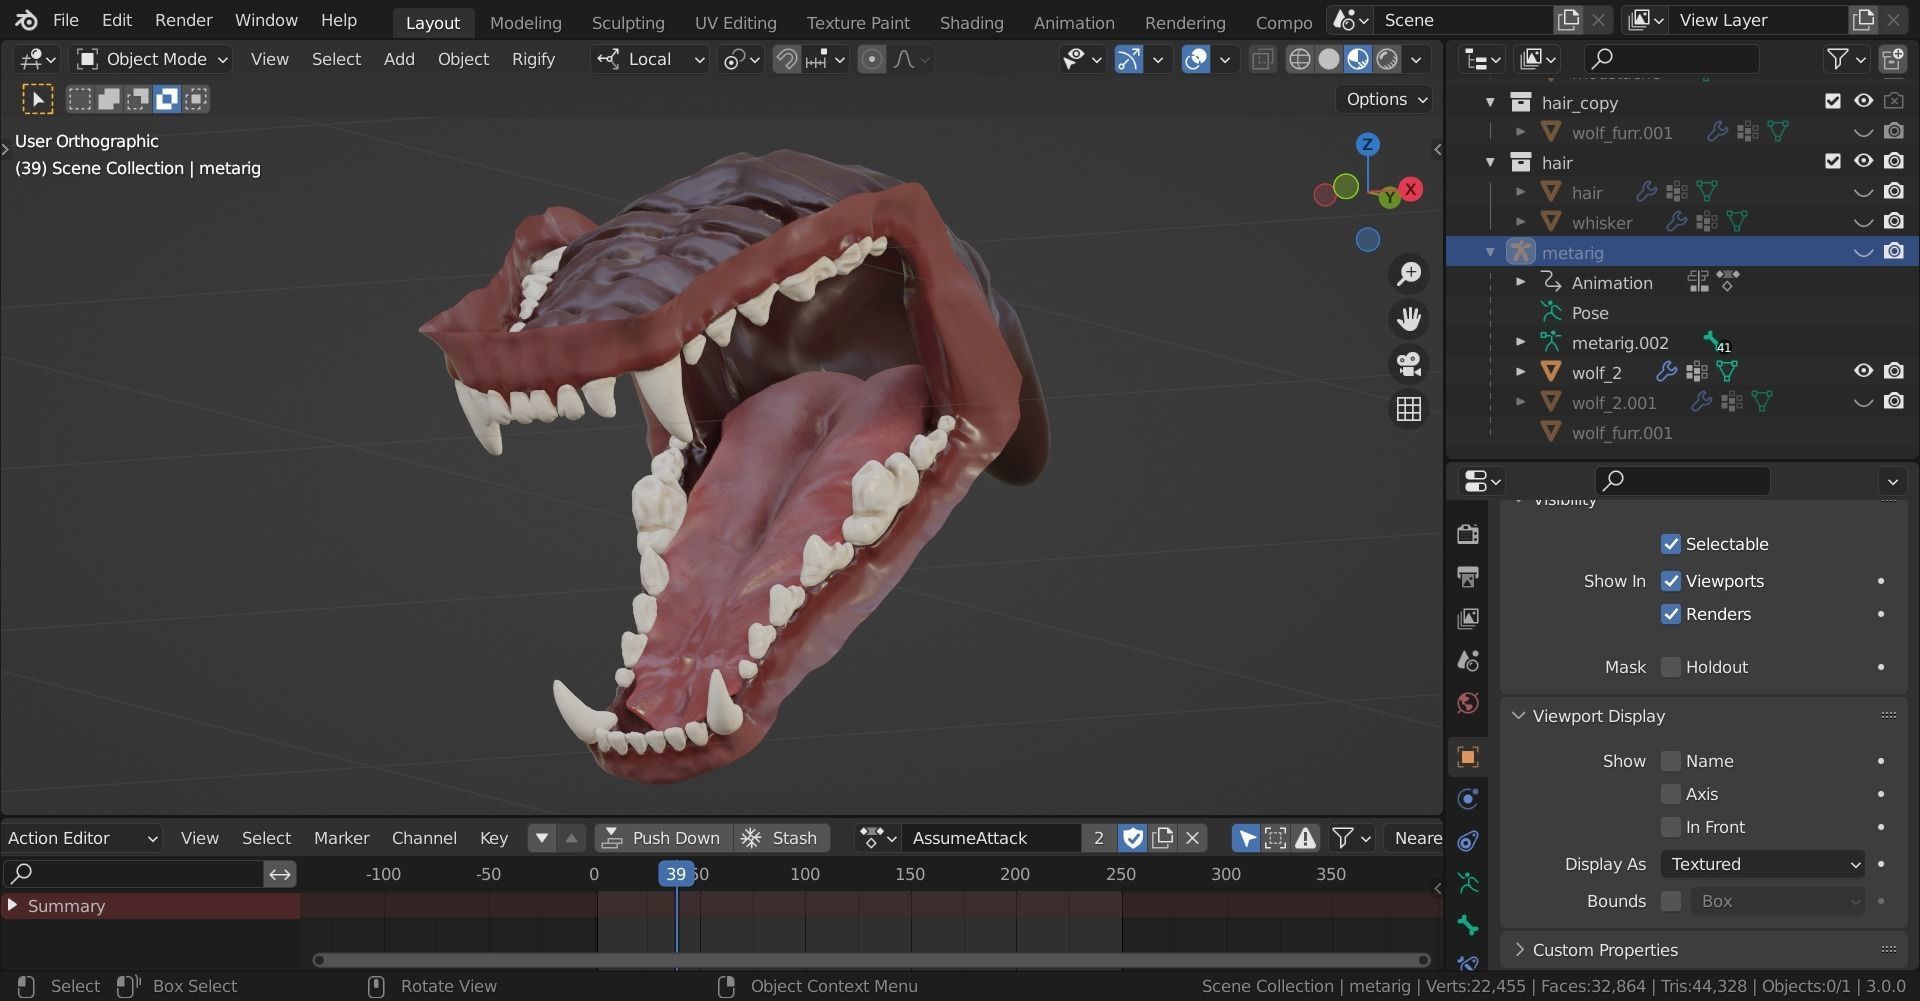Switch orthographic/perspective grid icon
This screenshot has width=1920, height=1001.
(1409, 409)
